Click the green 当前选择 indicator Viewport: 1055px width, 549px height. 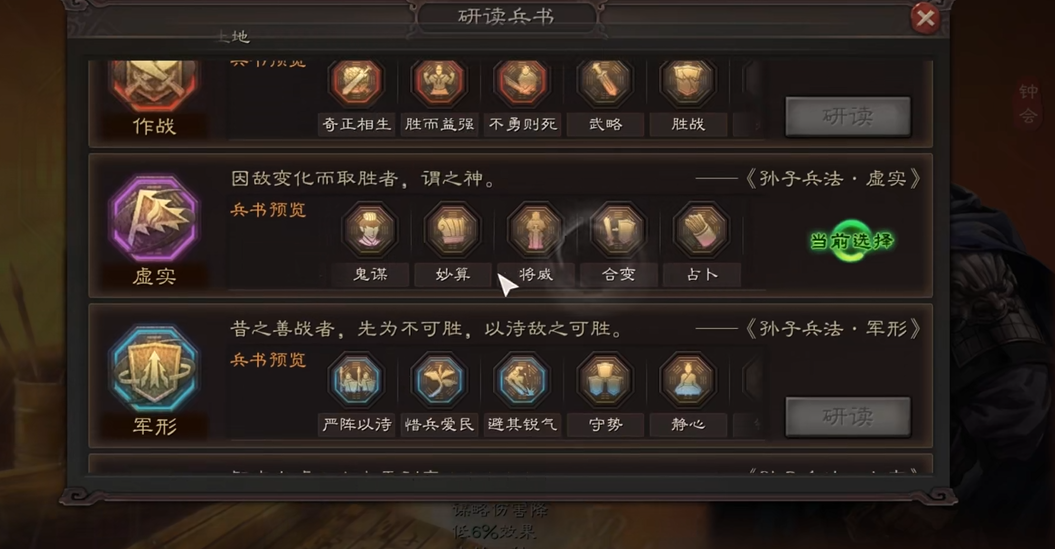[852, 241]
